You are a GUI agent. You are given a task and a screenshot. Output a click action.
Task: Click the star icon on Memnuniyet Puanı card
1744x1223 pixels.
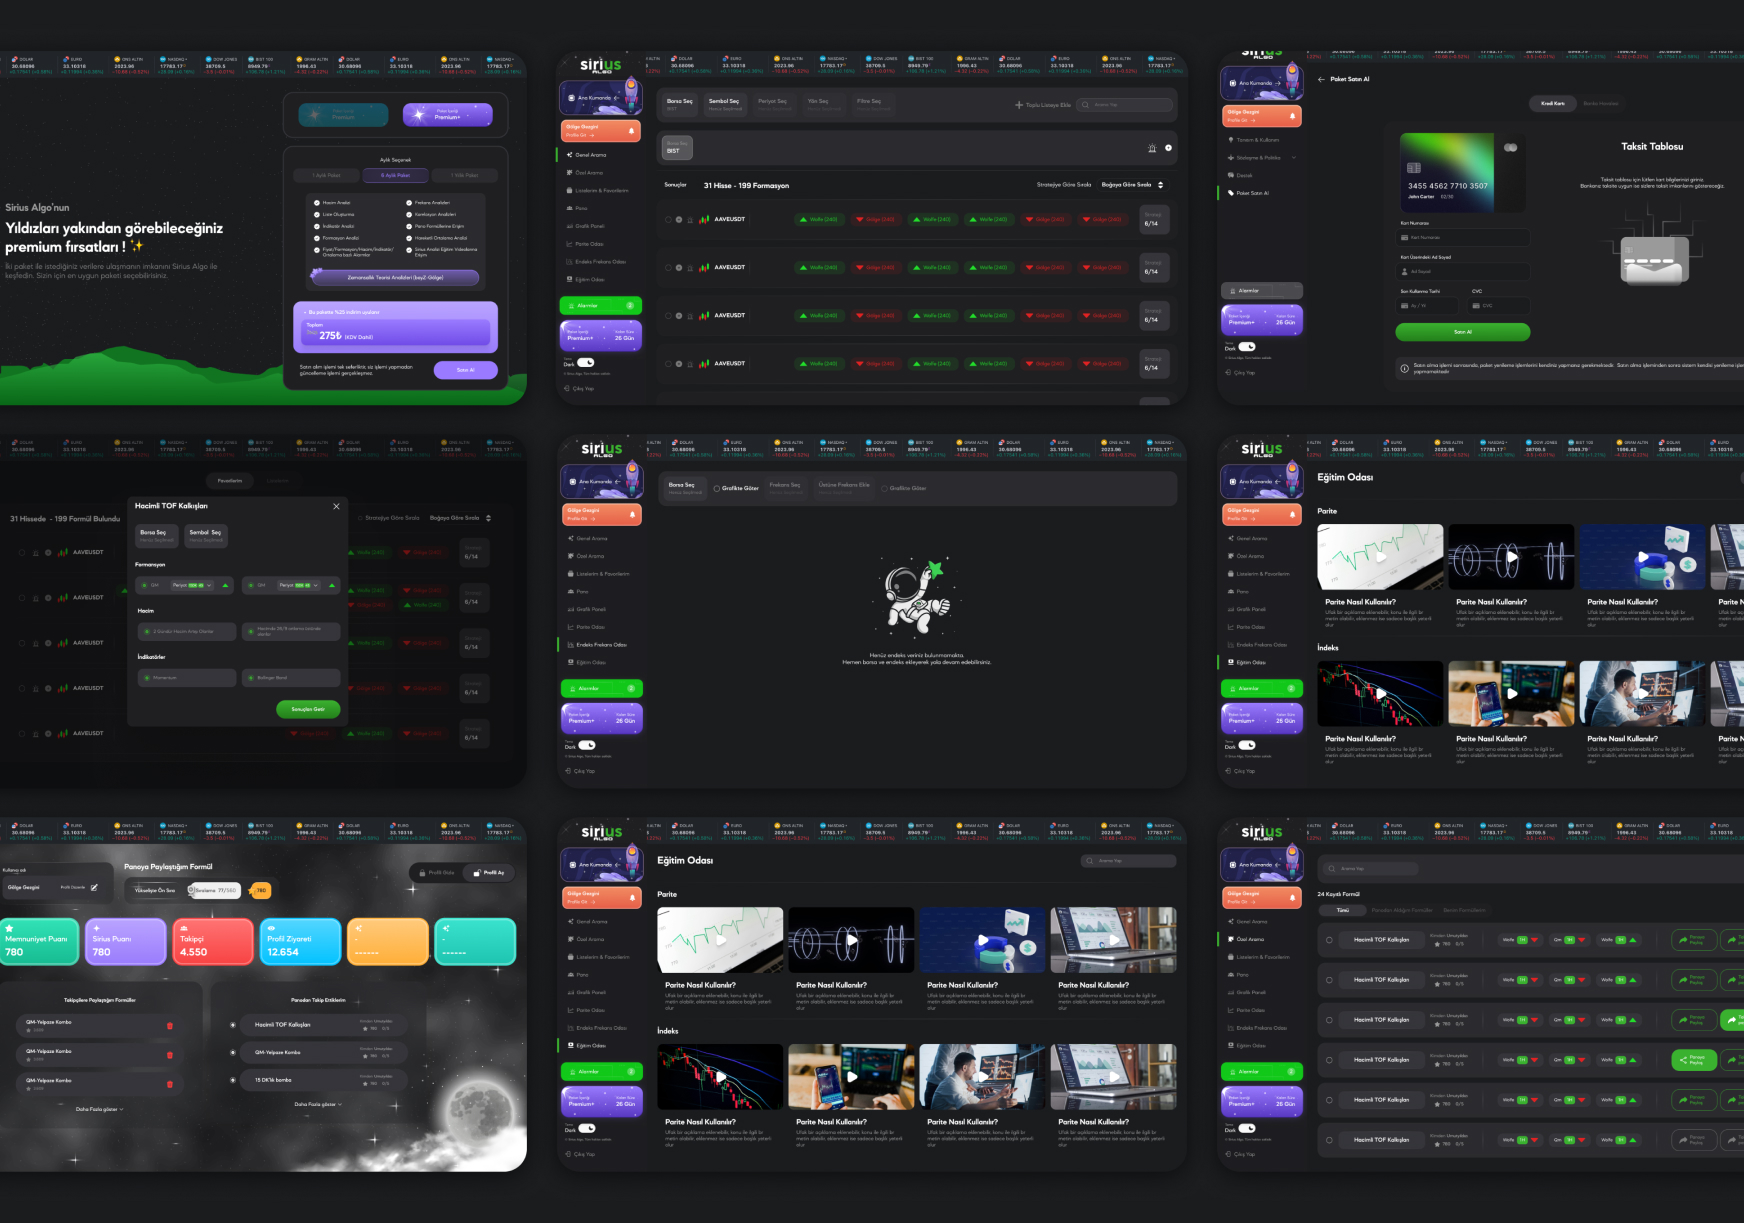(x=10, y=928)
